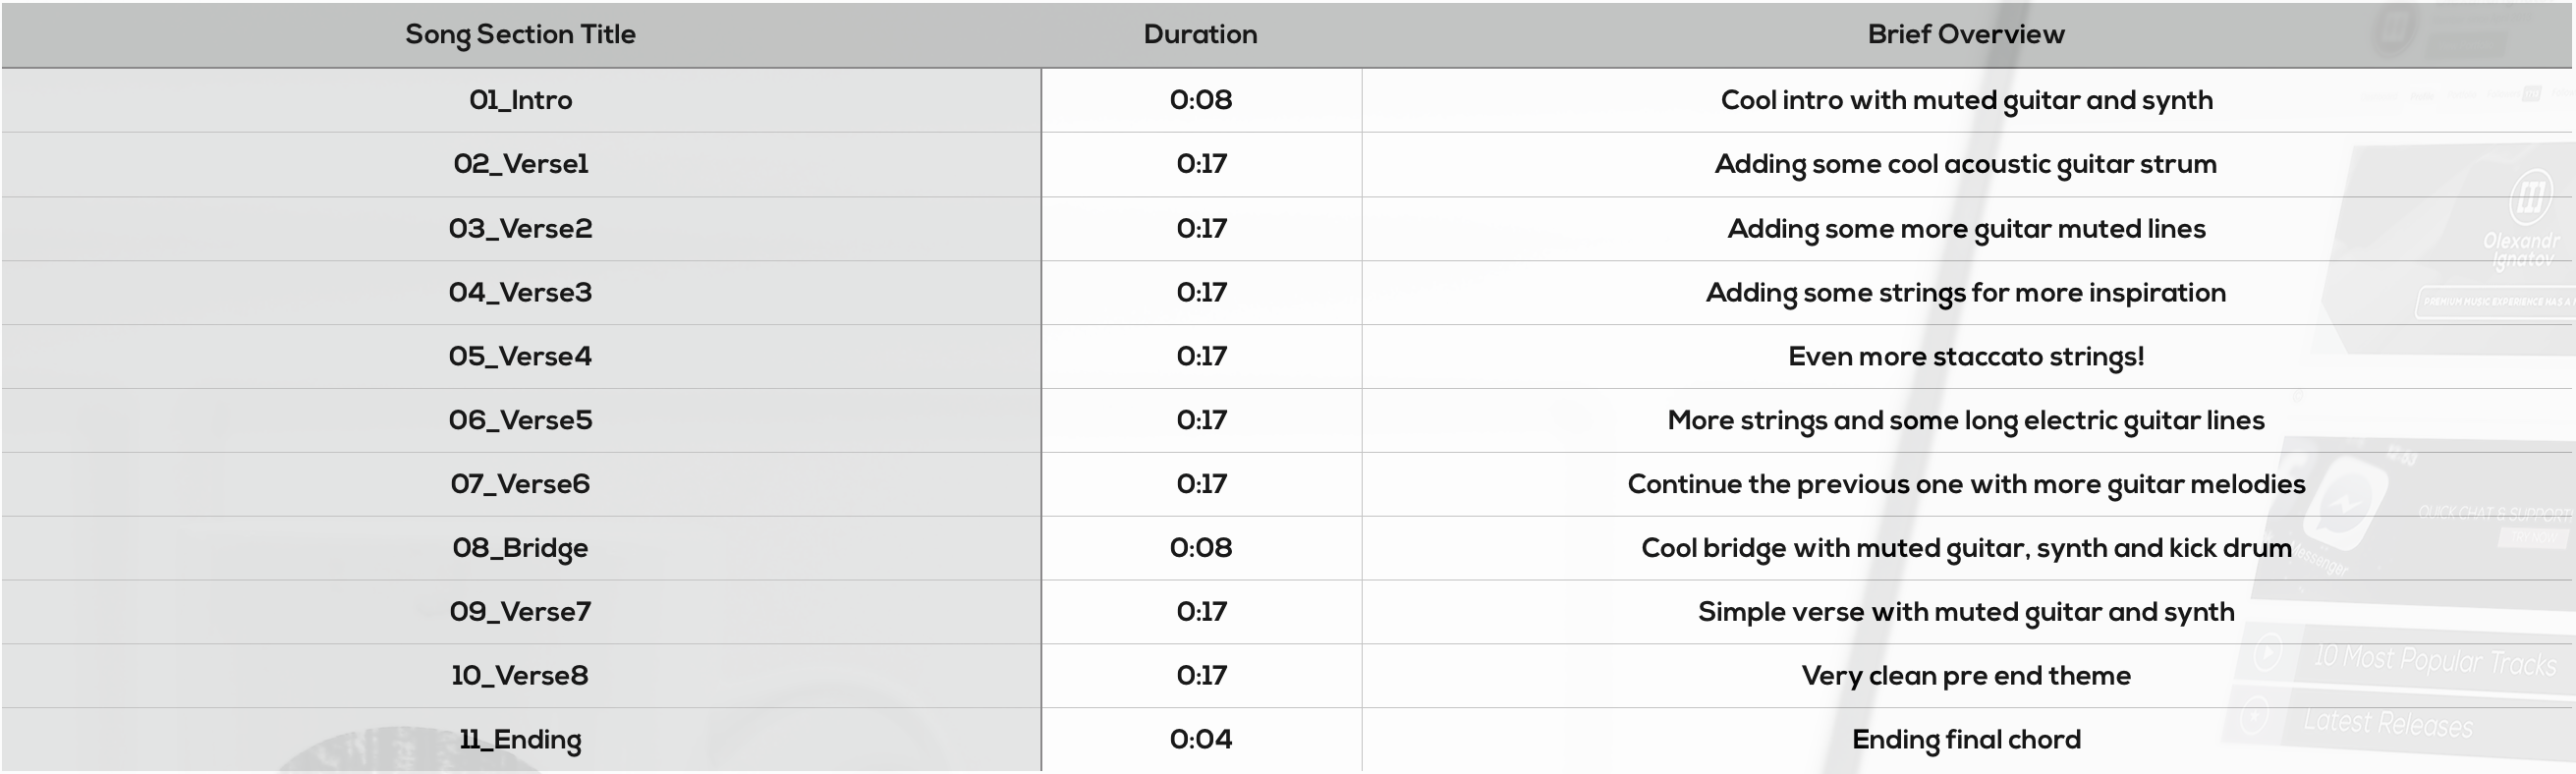Click the Song Section Title column header

pos(520,35)
